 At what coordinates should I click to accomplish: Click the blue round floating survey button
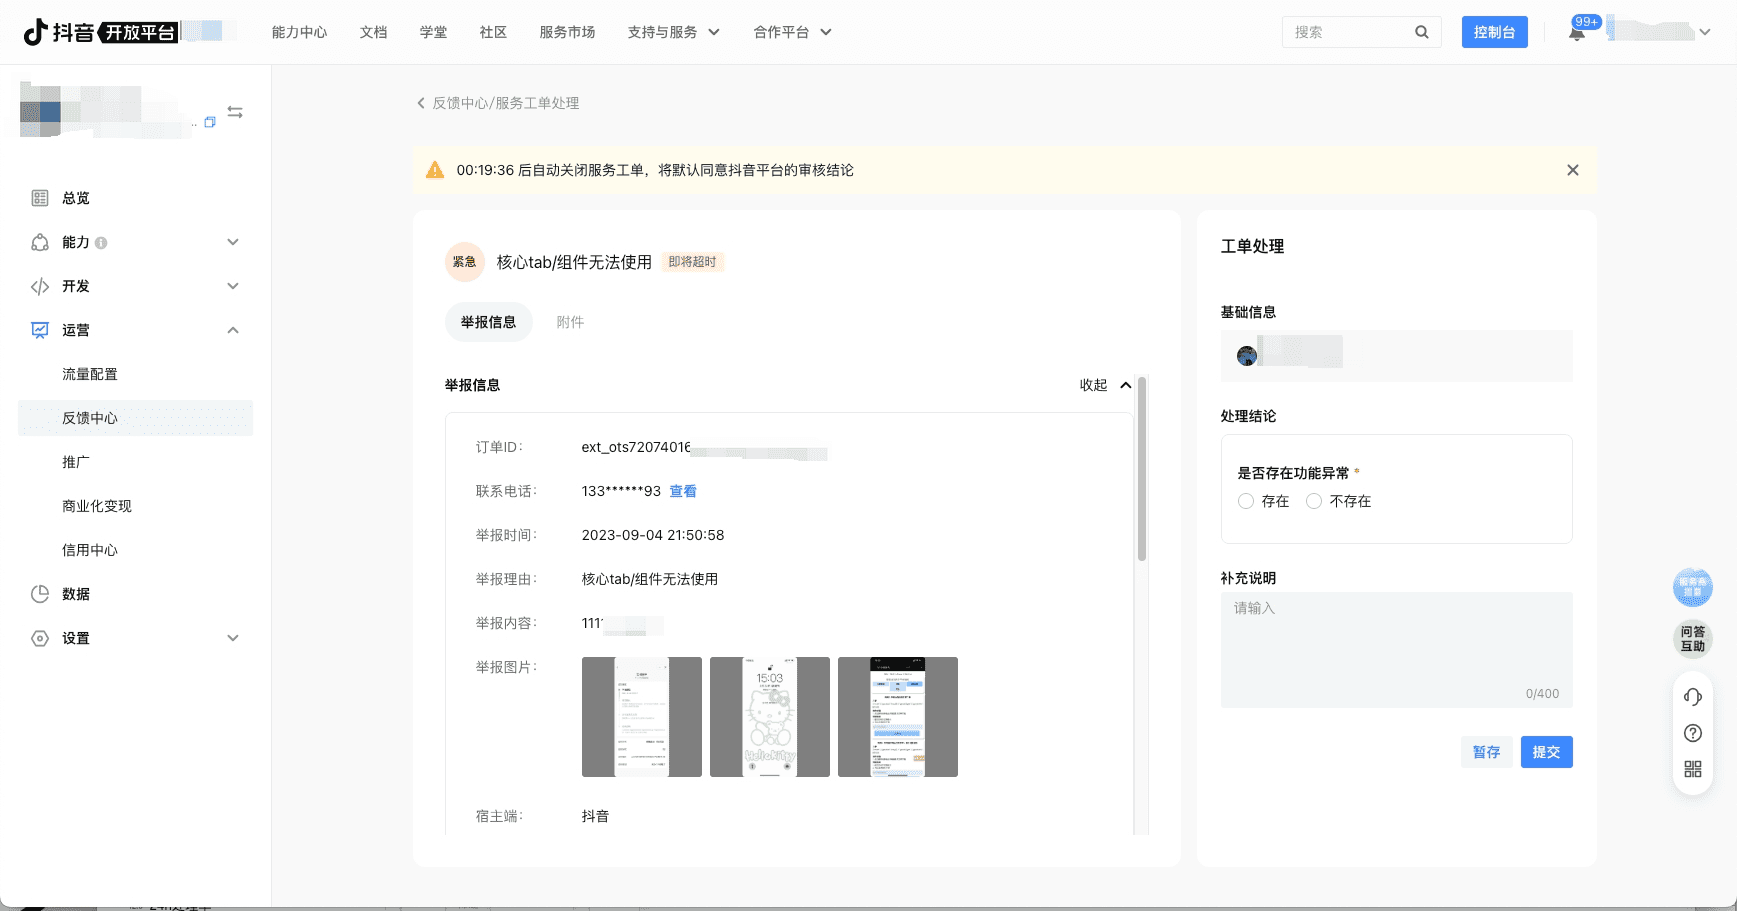tap(1693, 587)
